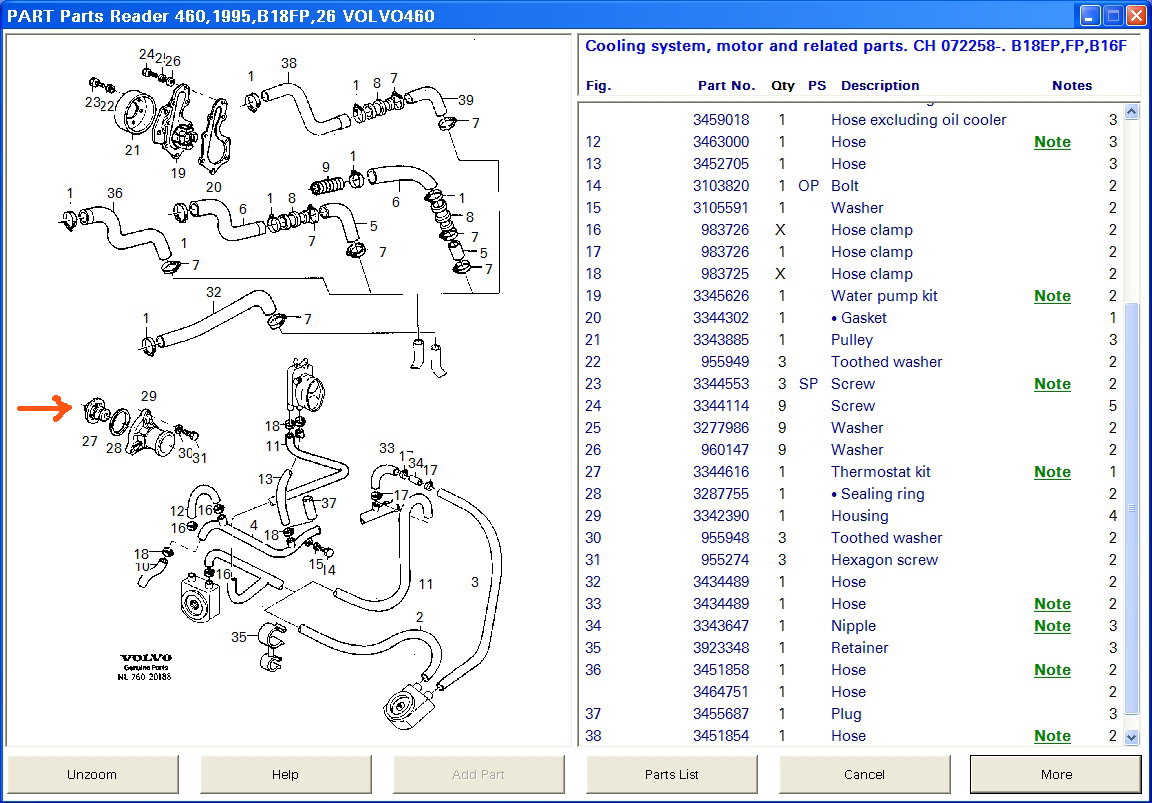Screen dimensions: 1152x803
Task: Select Screw row part 3344114
Action: (852, 406)
